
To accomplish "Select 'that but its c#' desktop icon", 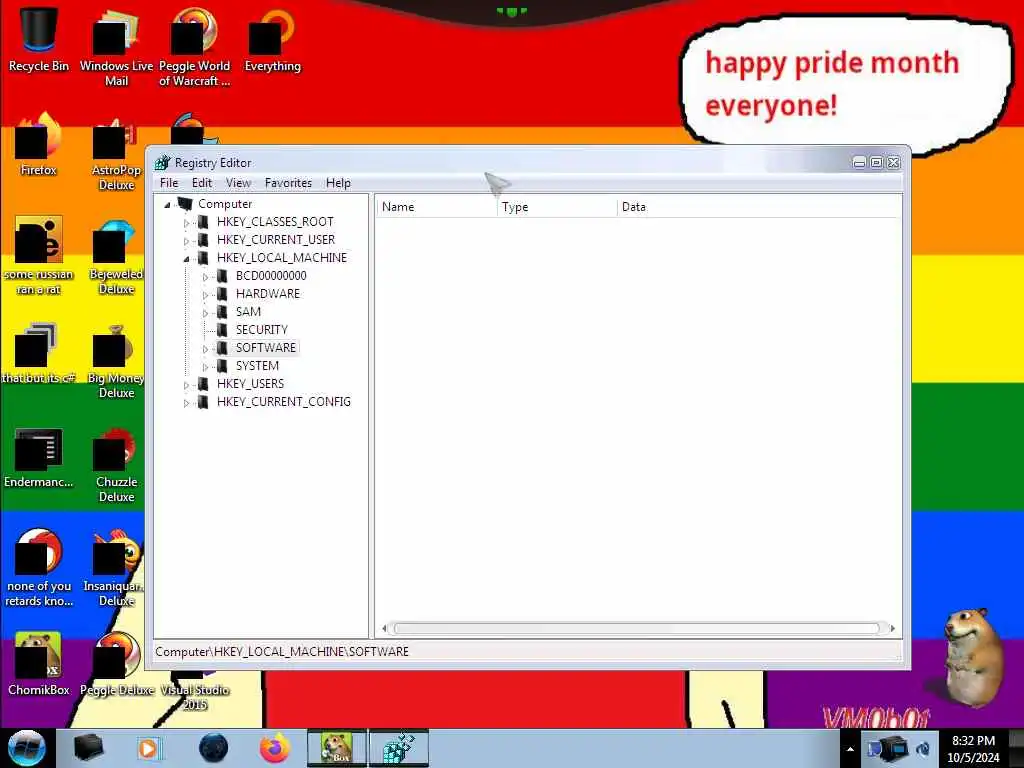I will pos(39,351).
